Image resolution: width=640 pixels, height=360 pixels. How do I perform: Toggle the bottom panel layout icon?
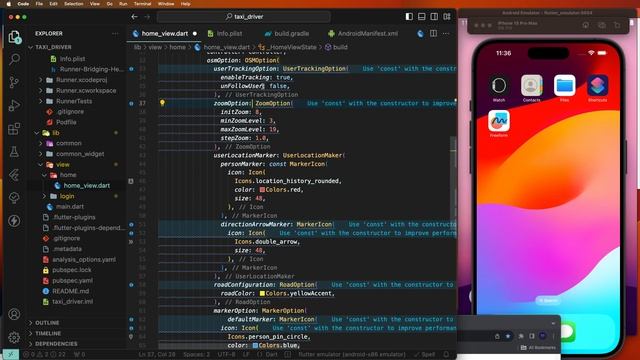point(422,17)
